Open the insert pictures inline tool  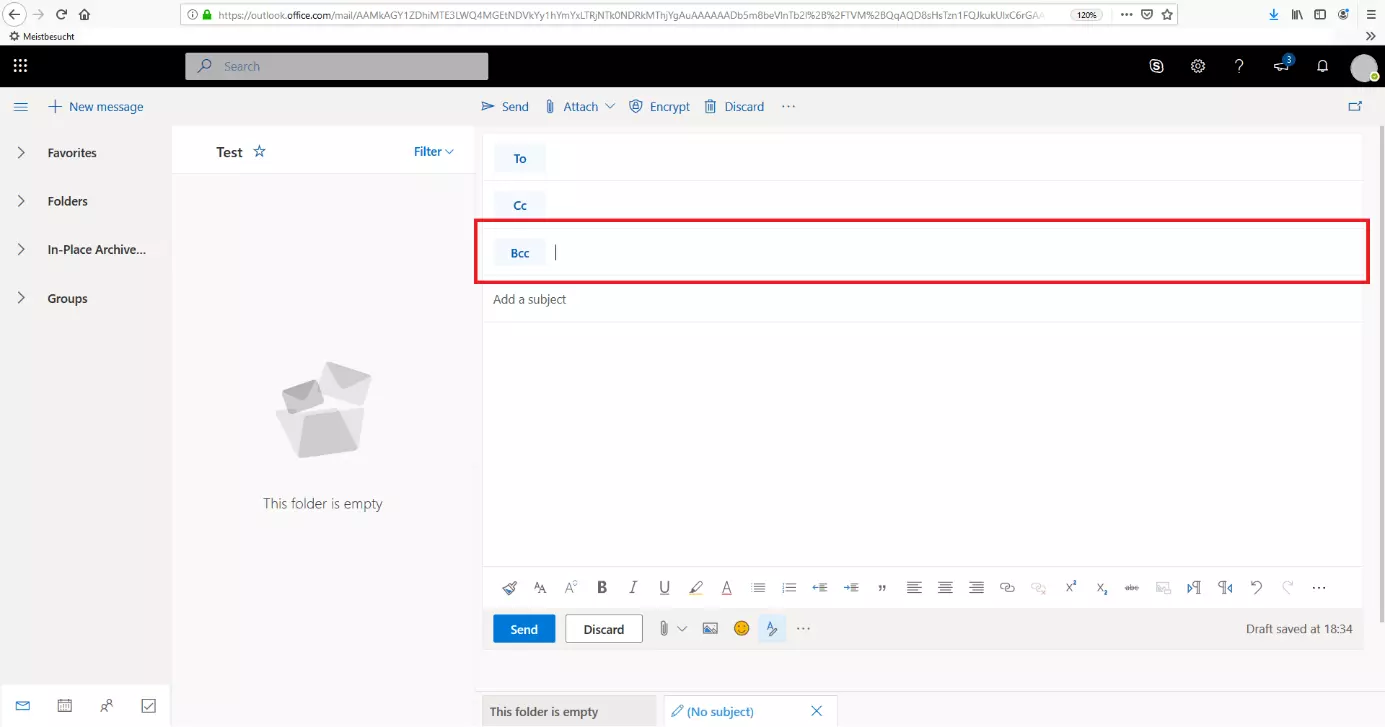[710, 628]
